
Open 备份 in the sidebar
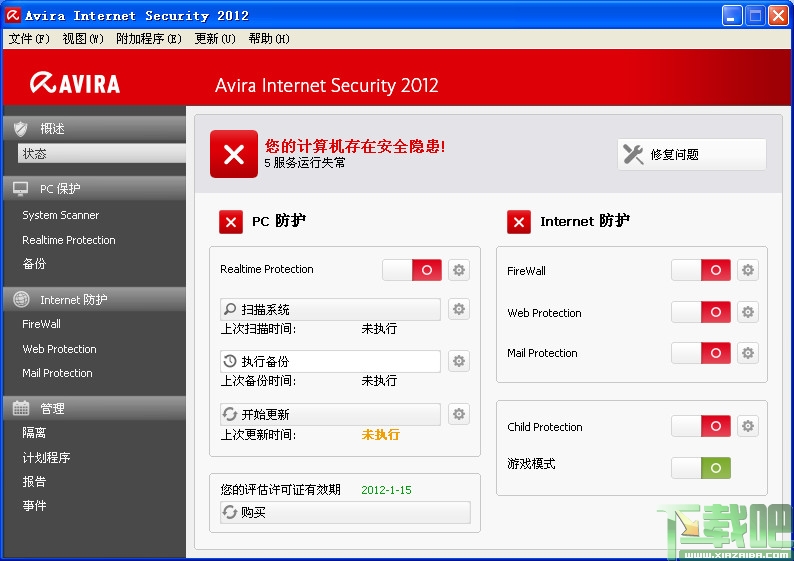34,264
